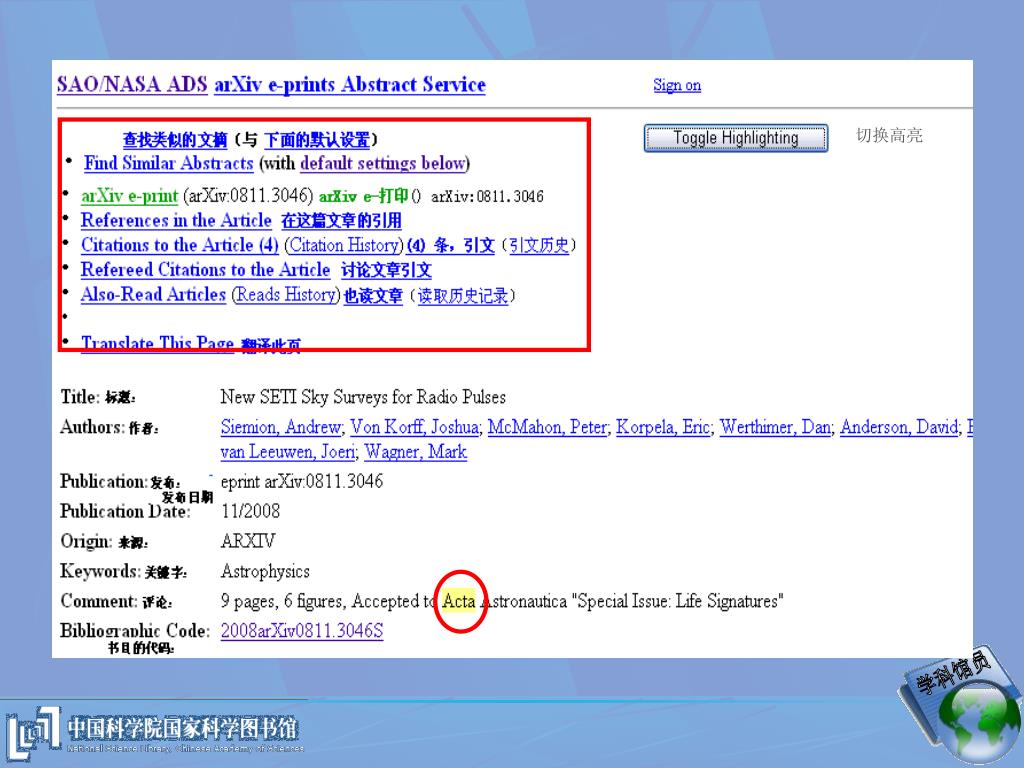Viewport: 1024px width, 768px height.
Task: Open bibliographic code 2008arXiv0811.3046S
Action: pos(302,631)
